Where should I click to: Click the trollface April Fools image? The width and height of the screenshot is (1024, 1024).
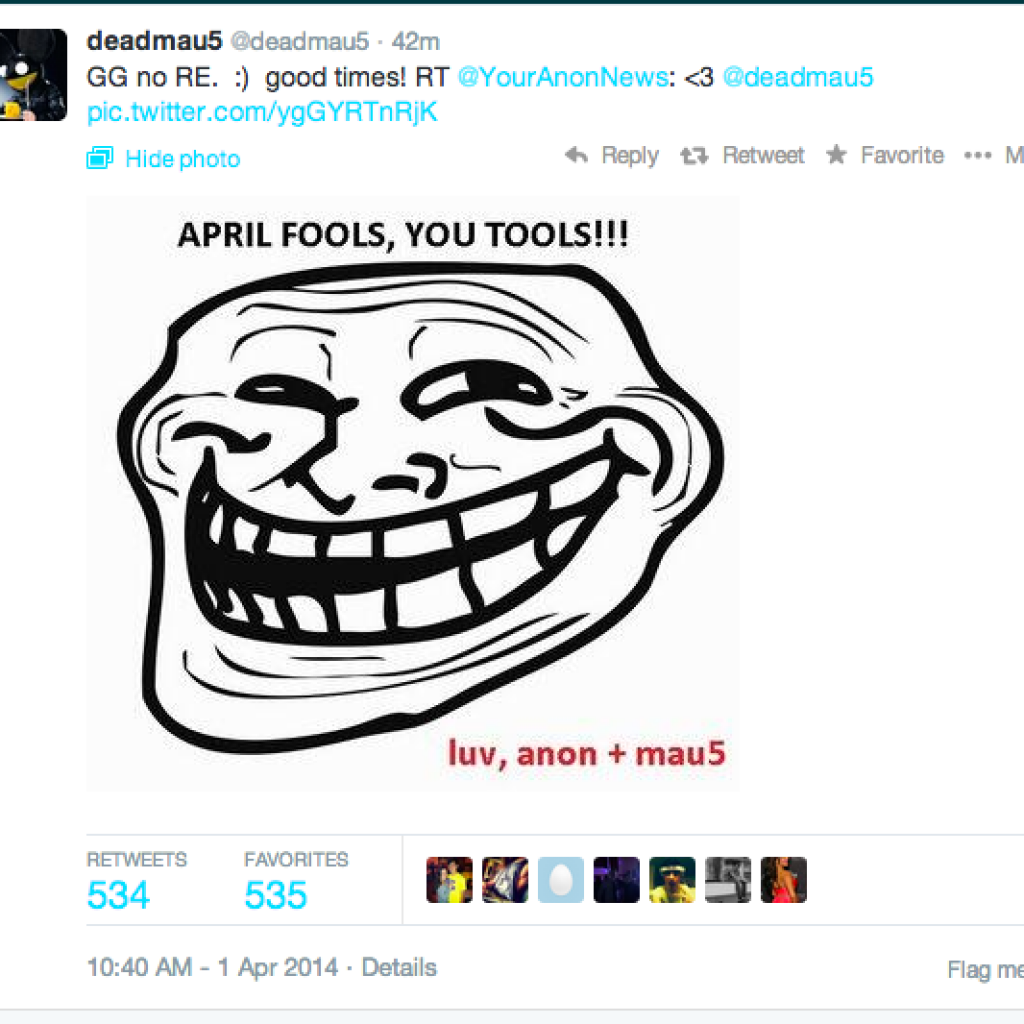pos(413,494)
